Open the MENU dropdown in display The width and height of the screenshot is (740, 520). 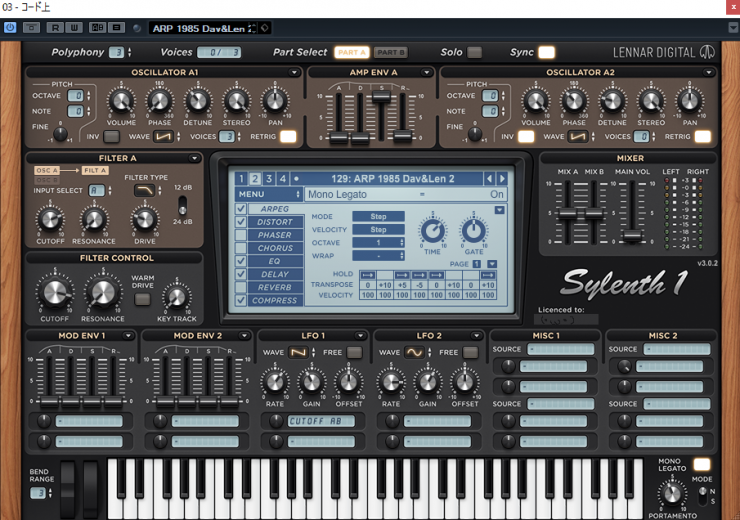pos(268,194)
